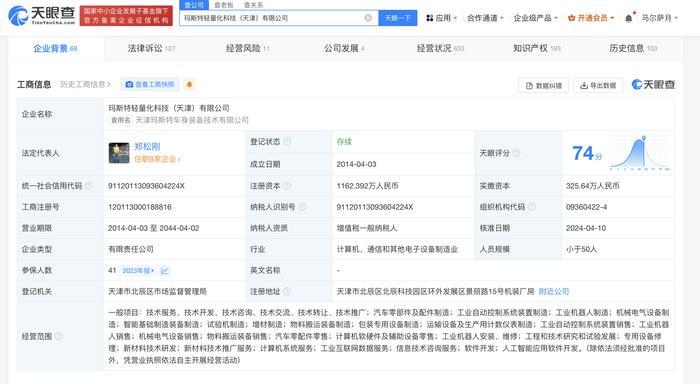Click the info icon next to 注册资本
The height and width of the screenshot is (384, 700).
pyautogui.click(x=287, y=186)
